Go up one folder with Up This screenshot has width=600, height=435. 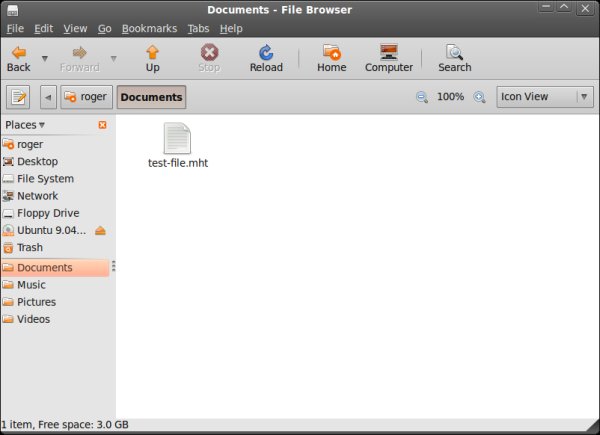tap(152, 59)
